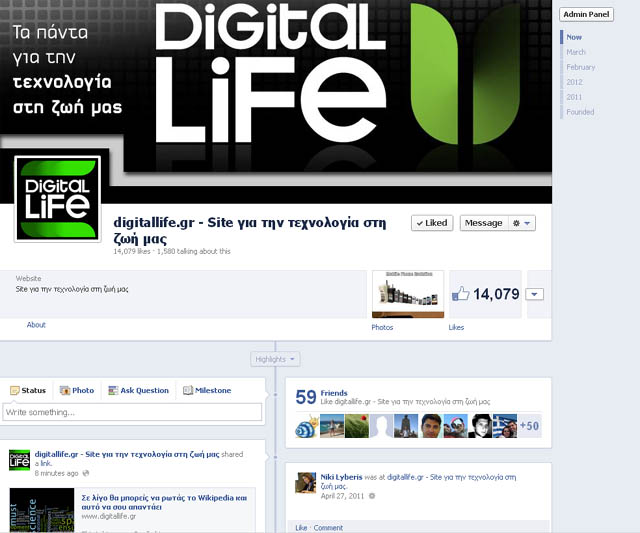Click the Greek flag friend avatar
Screen dimensions: 640x533
505,426
